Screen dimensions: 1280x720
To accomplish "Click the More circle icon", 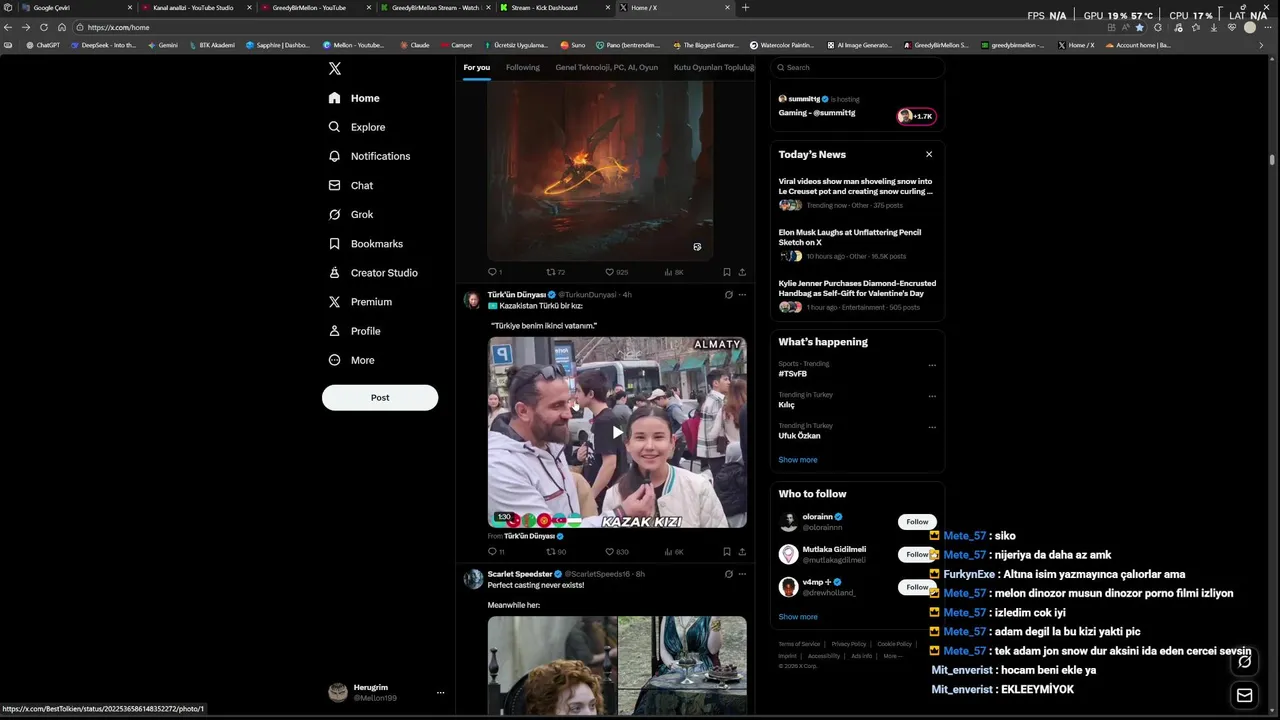I will 335,359.
